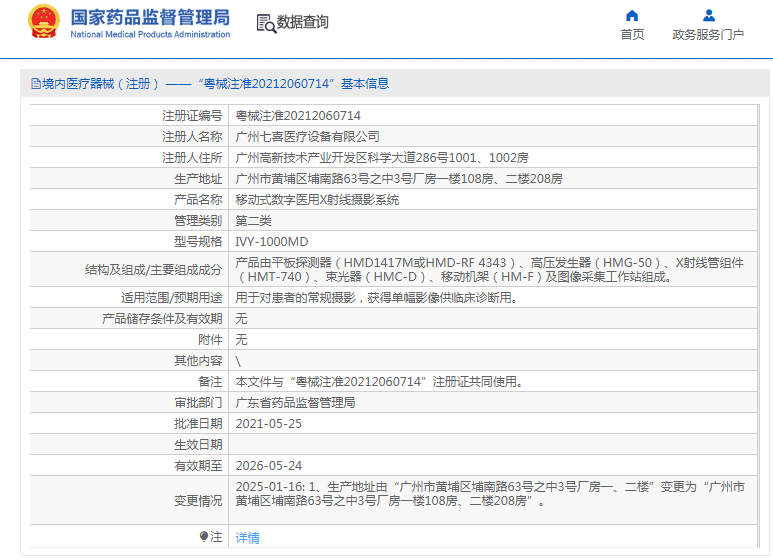Click the document icon before 境内医疗器械
This screenshot has width=773, height=559.
pyautogui.click(x=35, y=84)
